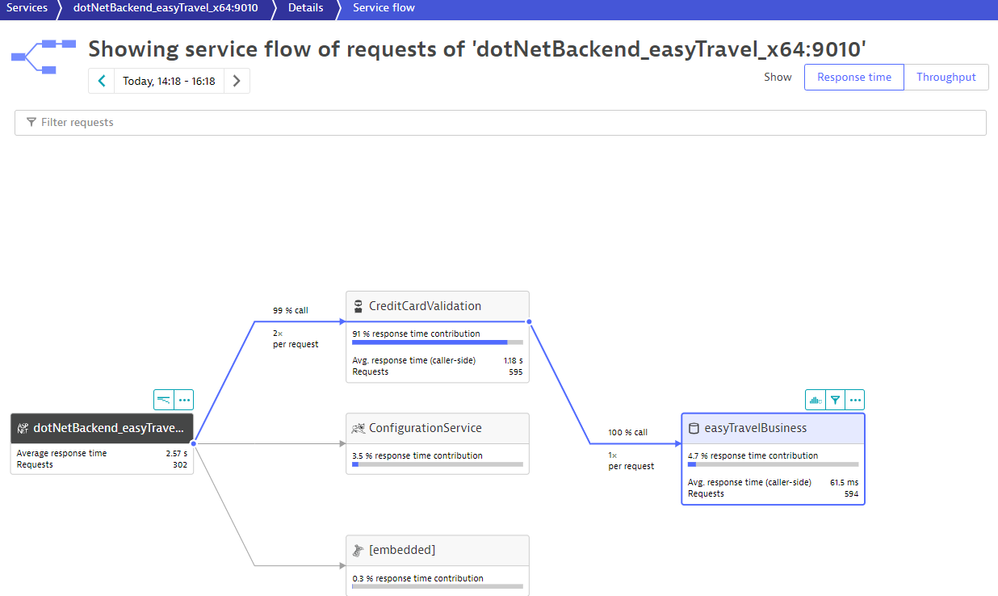
Task: Open the timeframe selector 'Today, 14:18 - 16:18'
Action: [169, 81]
